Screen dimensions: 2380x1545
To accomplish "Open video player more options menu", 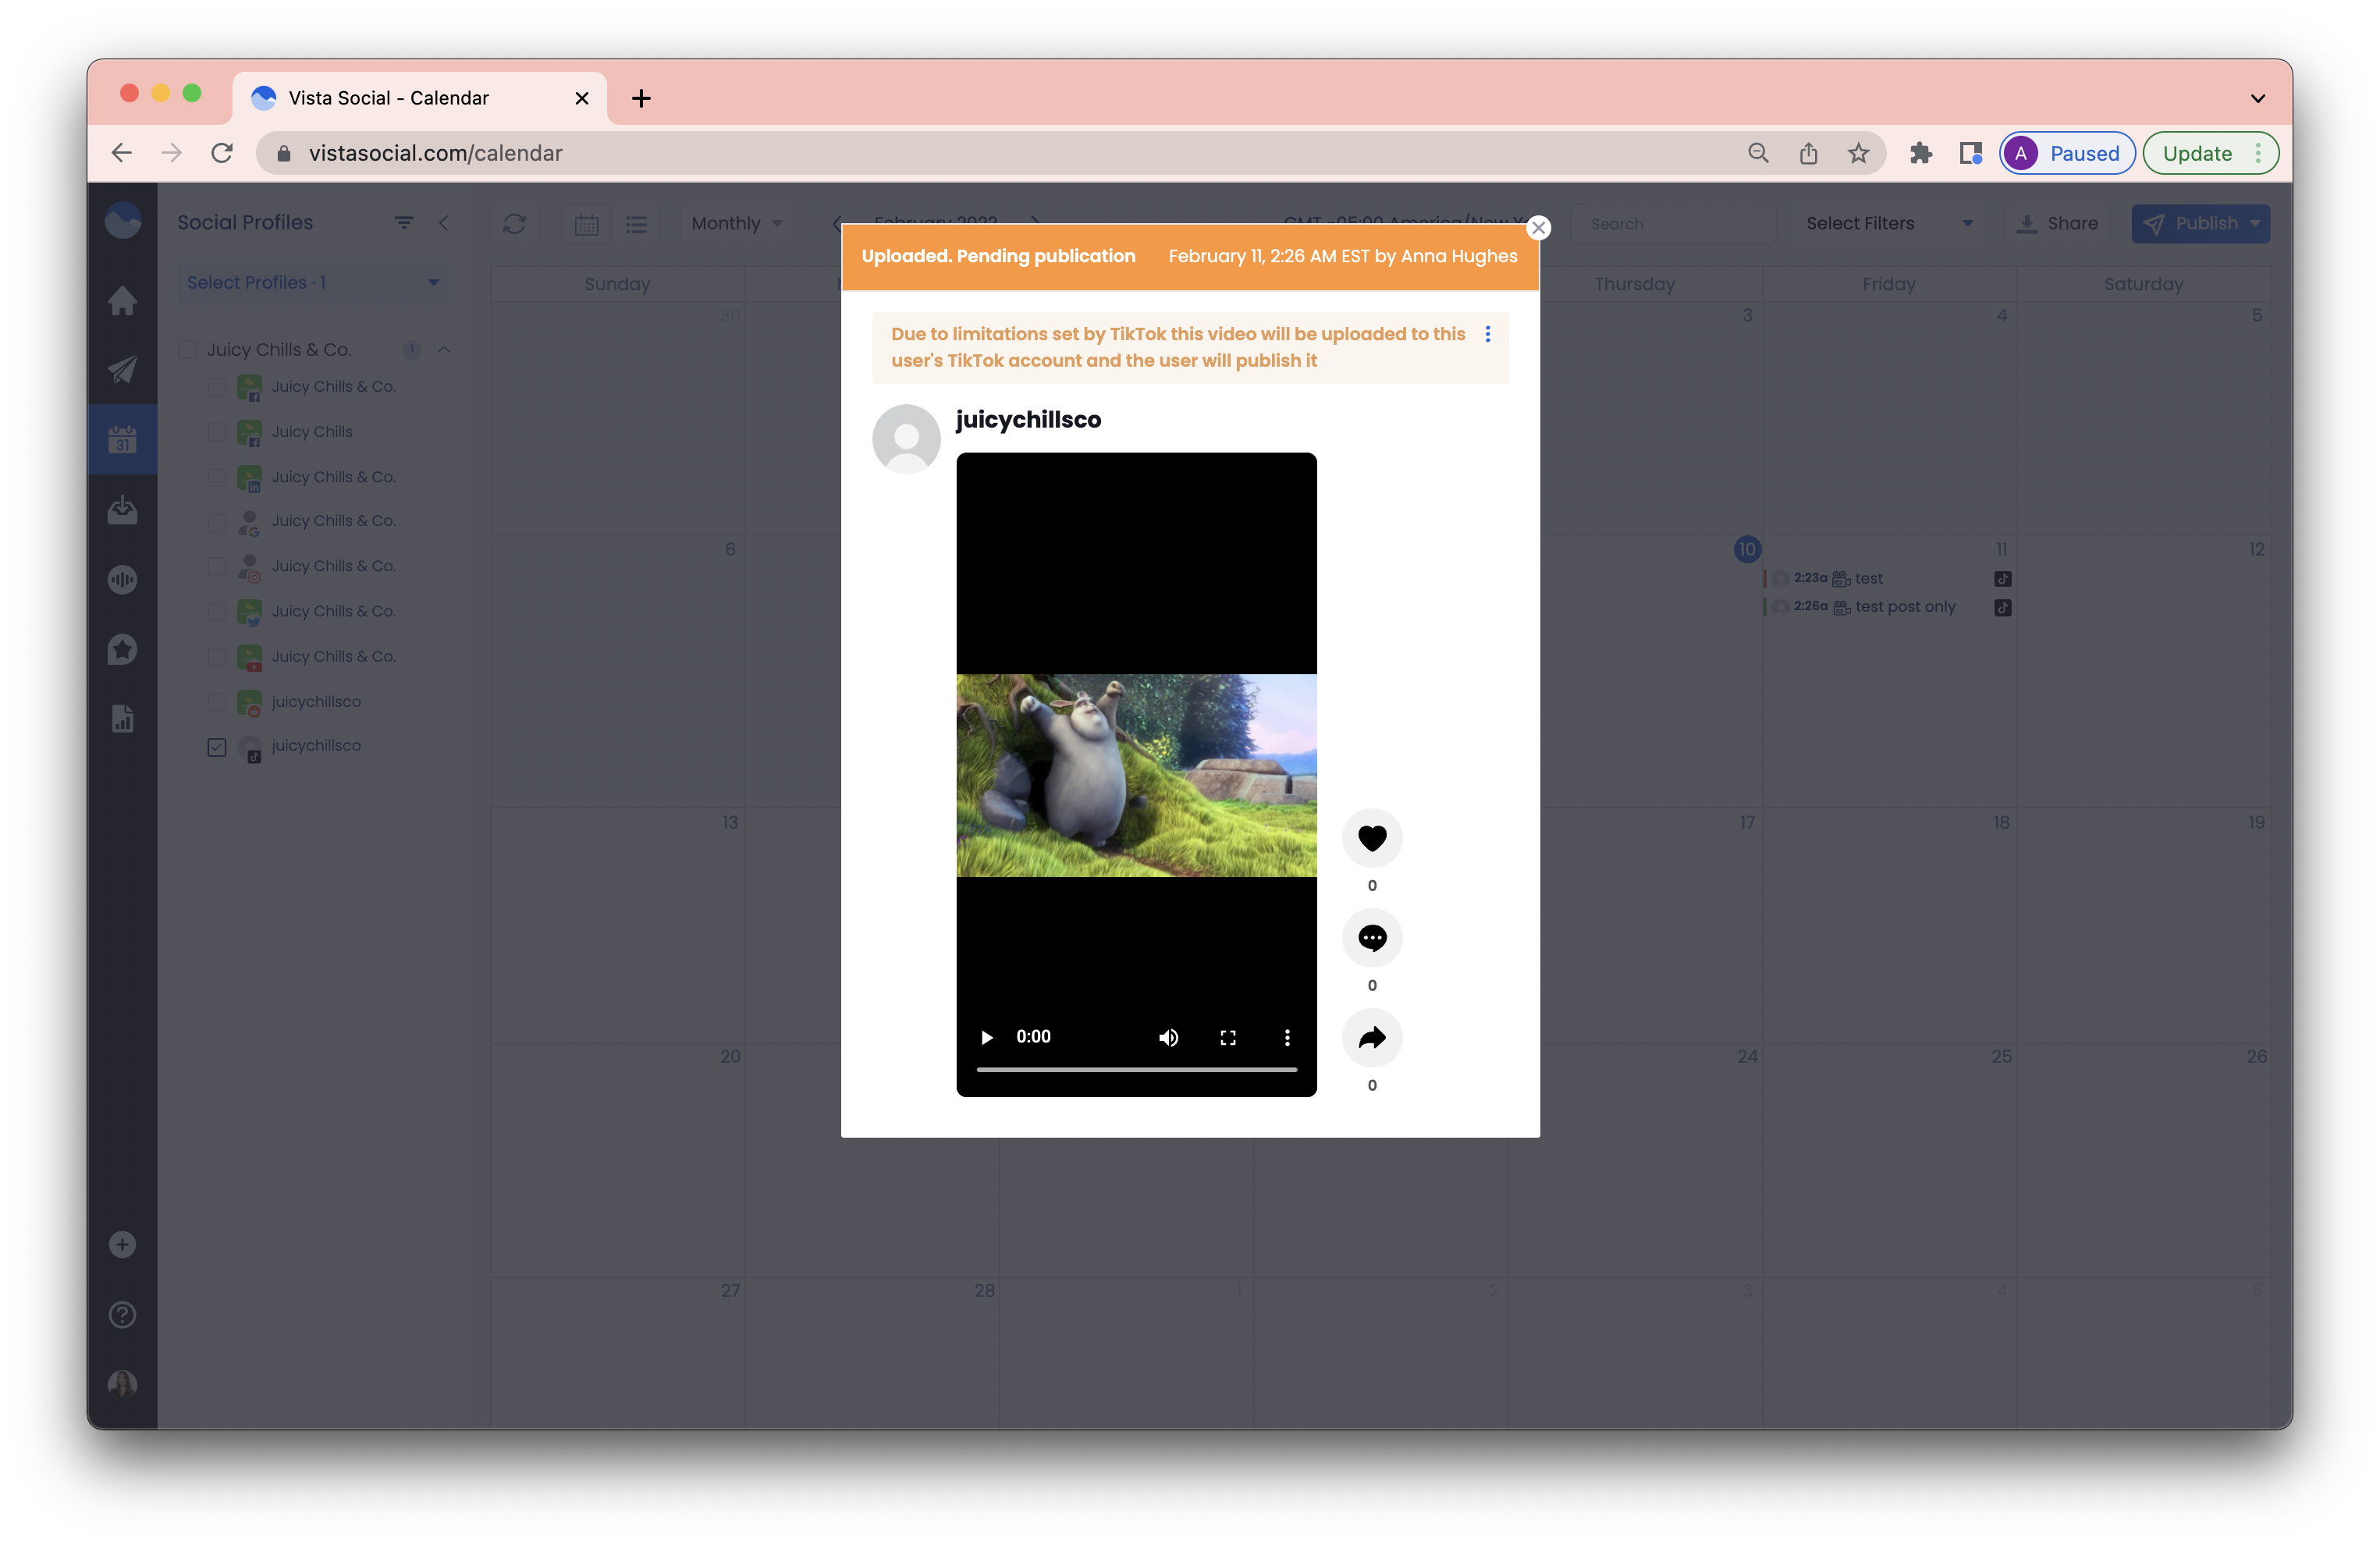I will [x=1287, y=1037].
